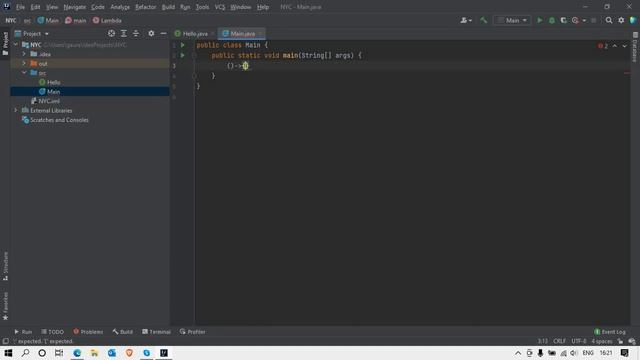Open the Analyze menu
This screenshot has width=640, height=360.
120,7
